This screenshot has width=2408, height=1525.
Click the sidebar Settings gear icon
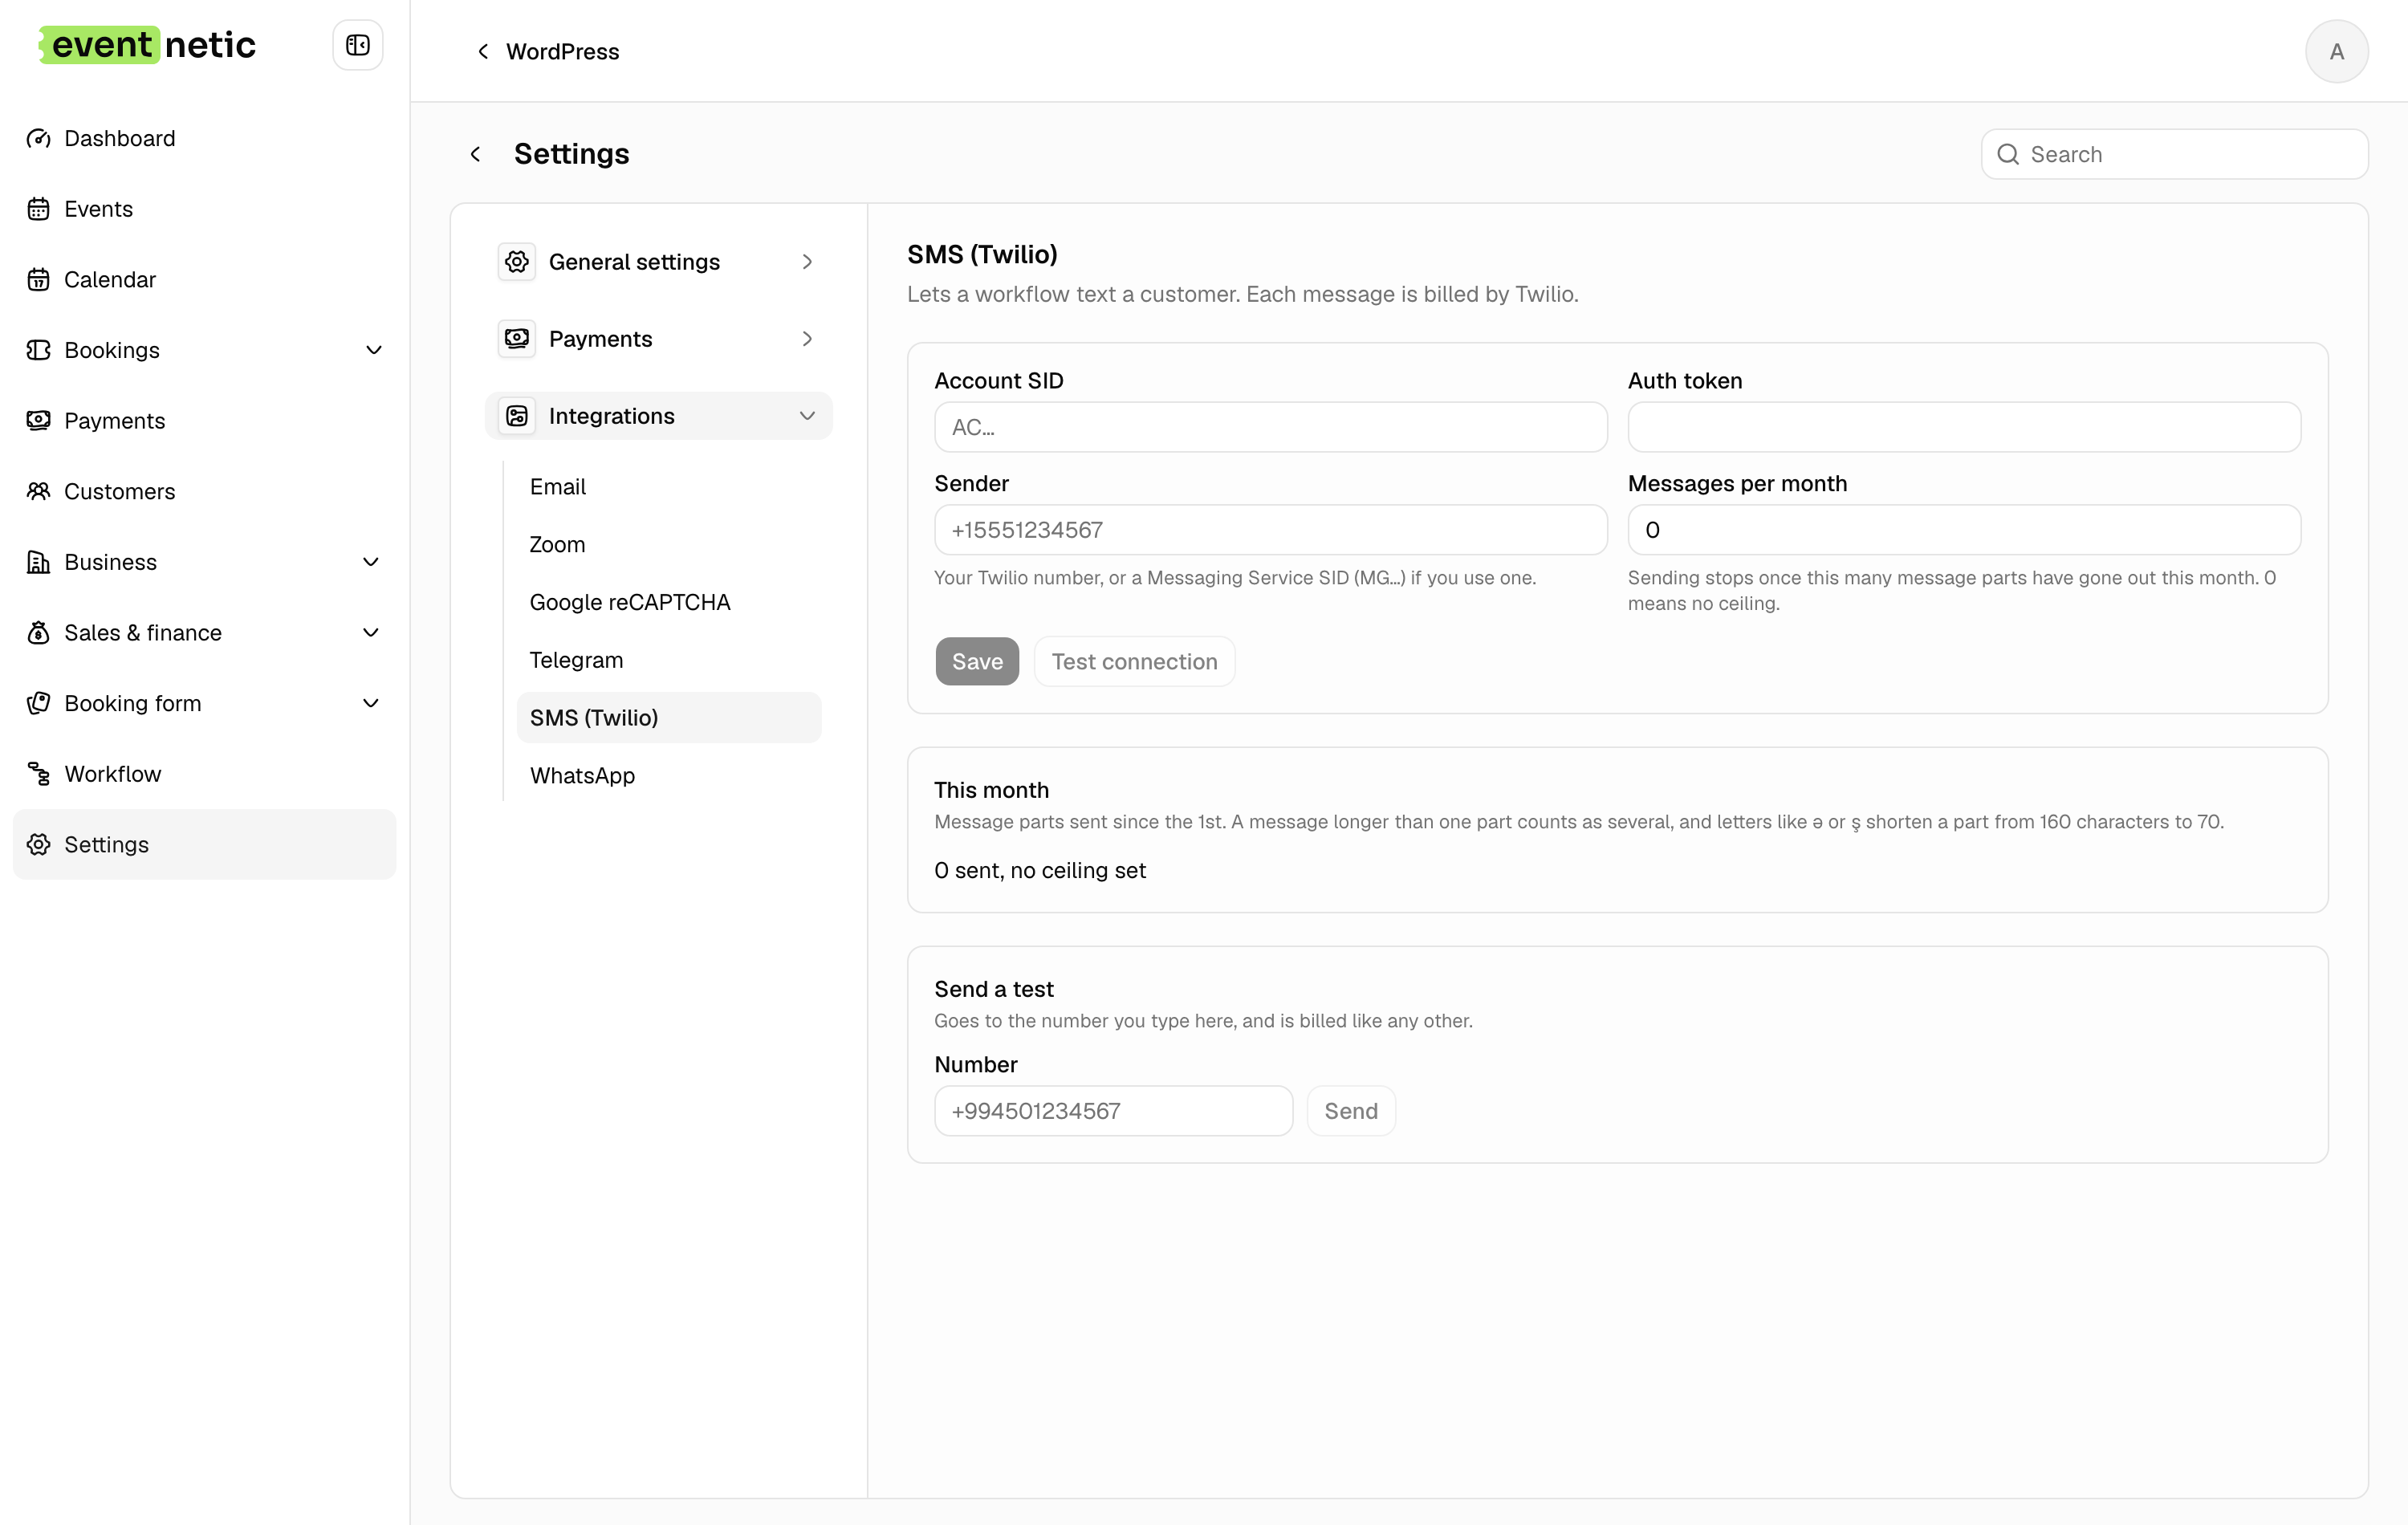pyautogui.click(x=38, y=845)
